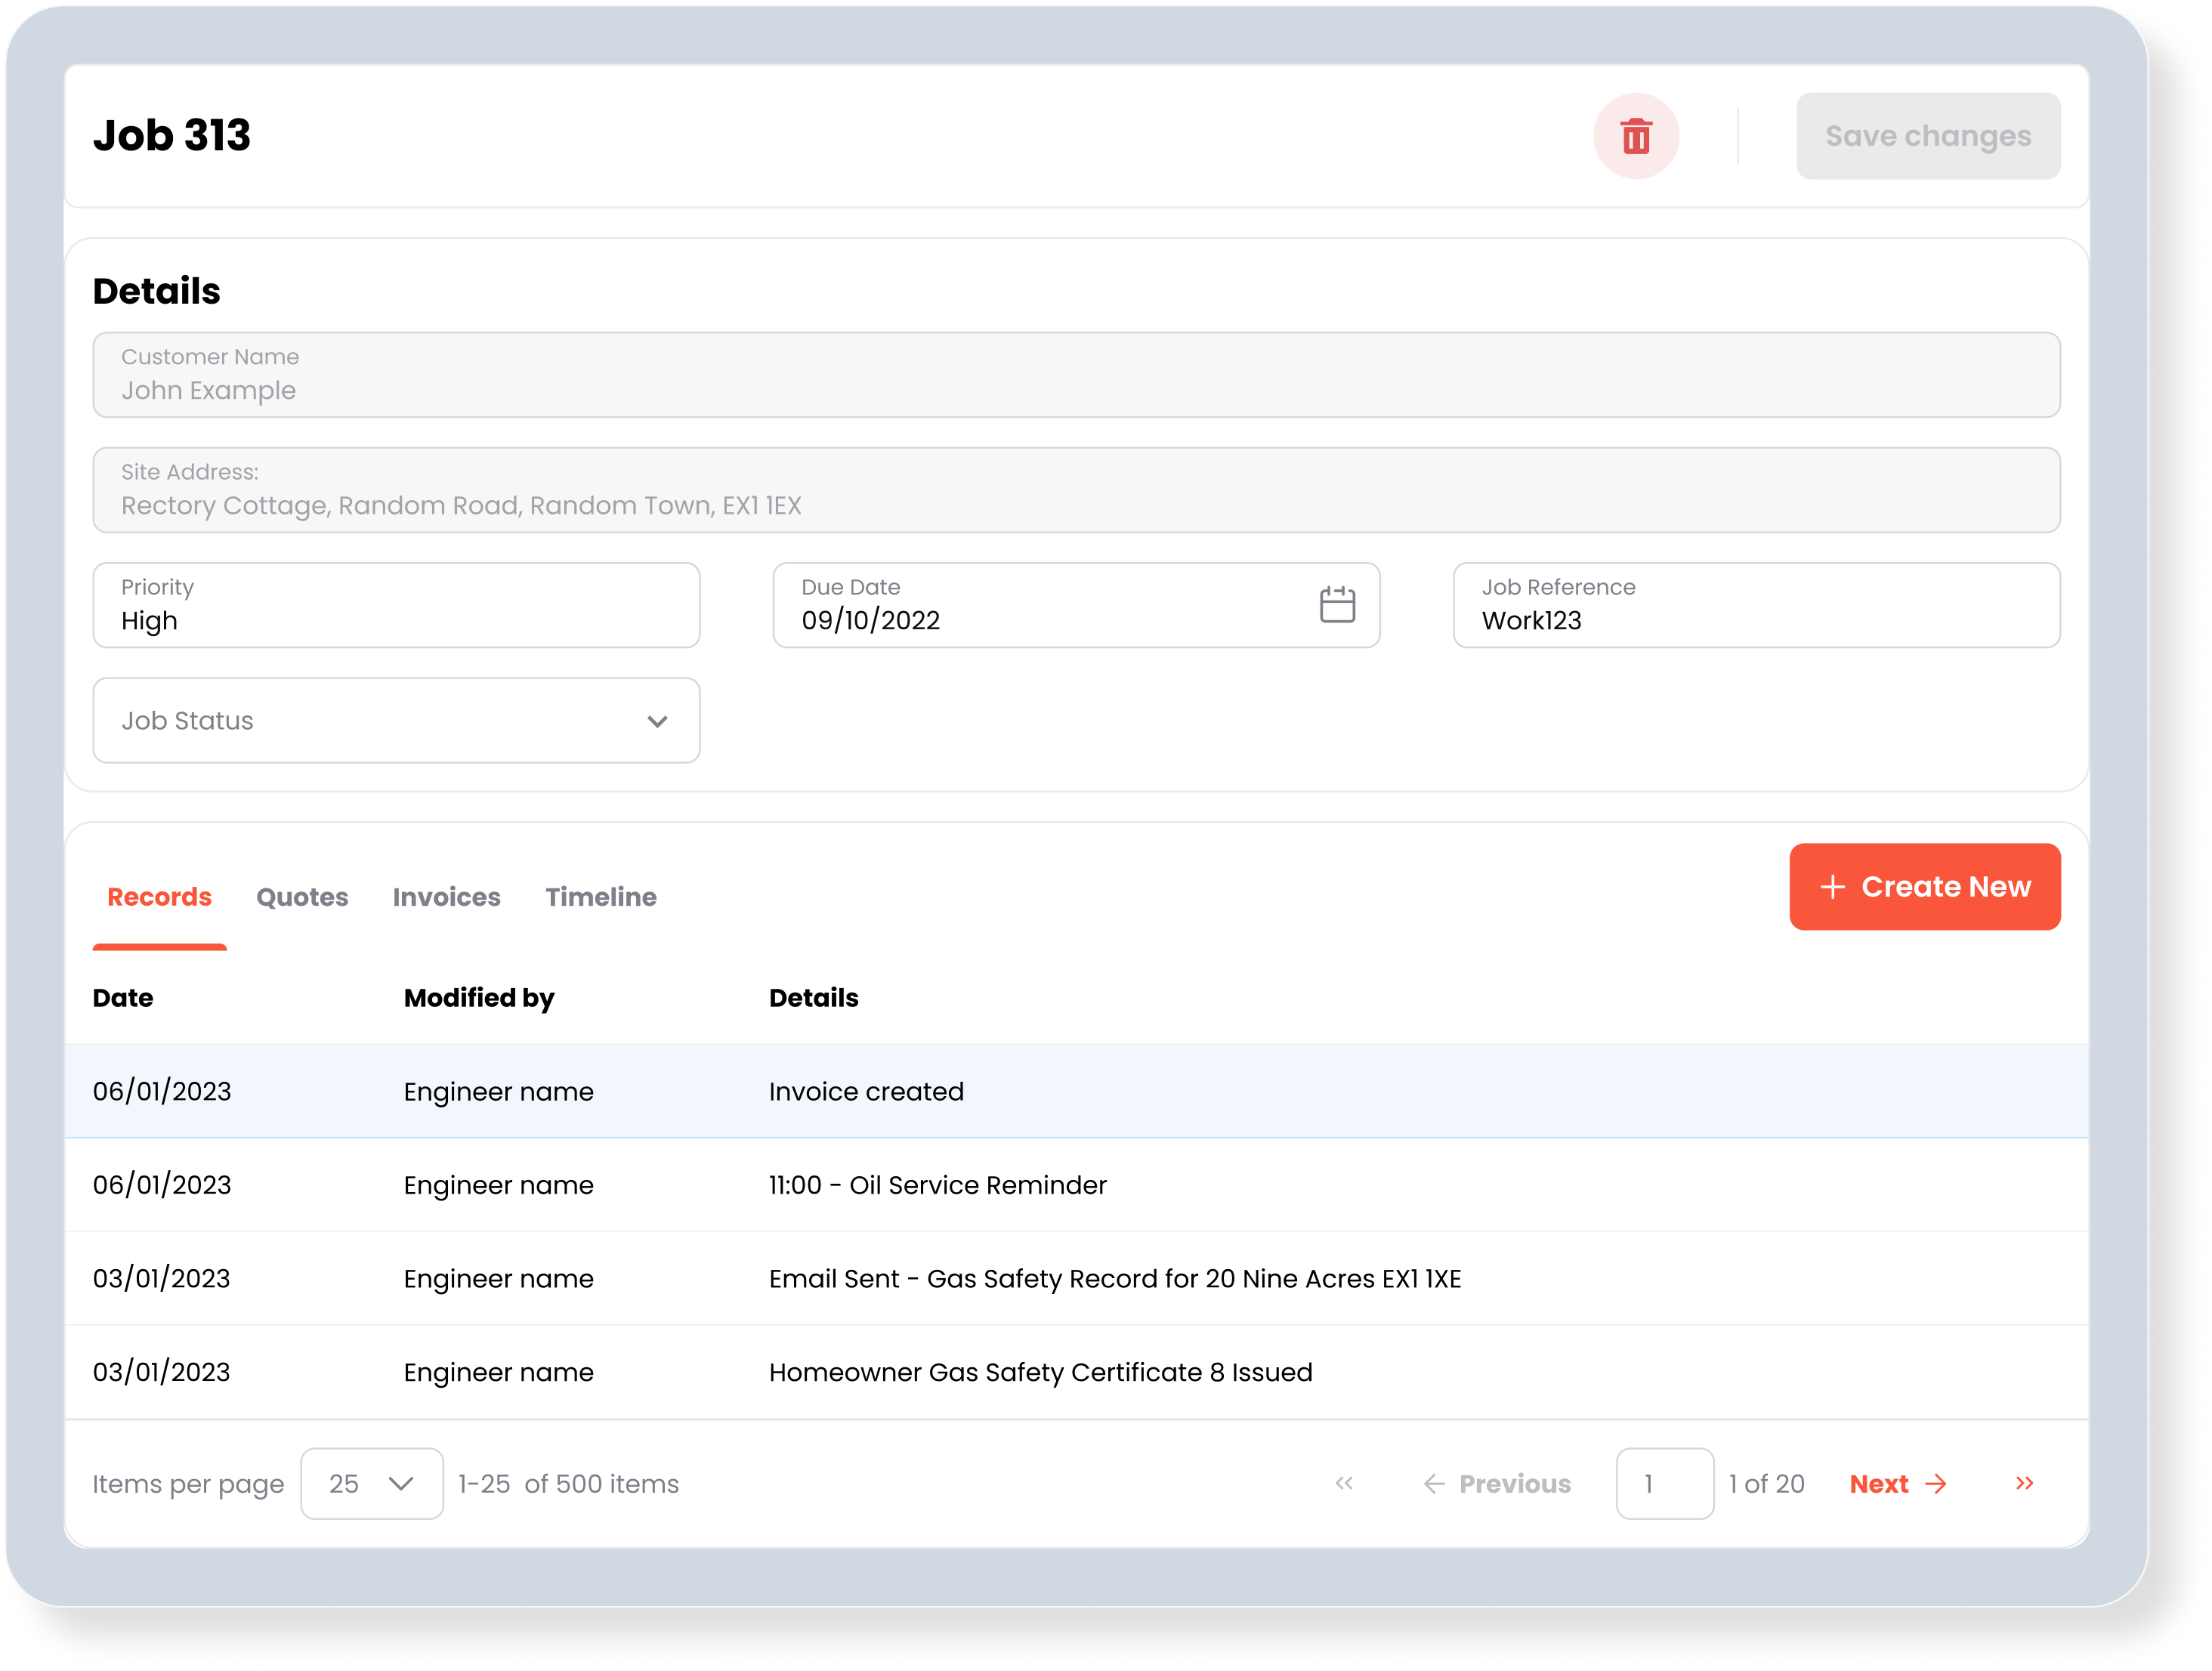Expand the Job Status dropdown
2212x1671 pixels.
coord(396,721)
